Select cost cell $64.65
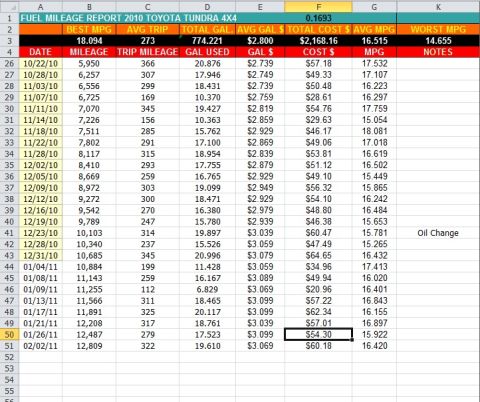 click(318, 255)
